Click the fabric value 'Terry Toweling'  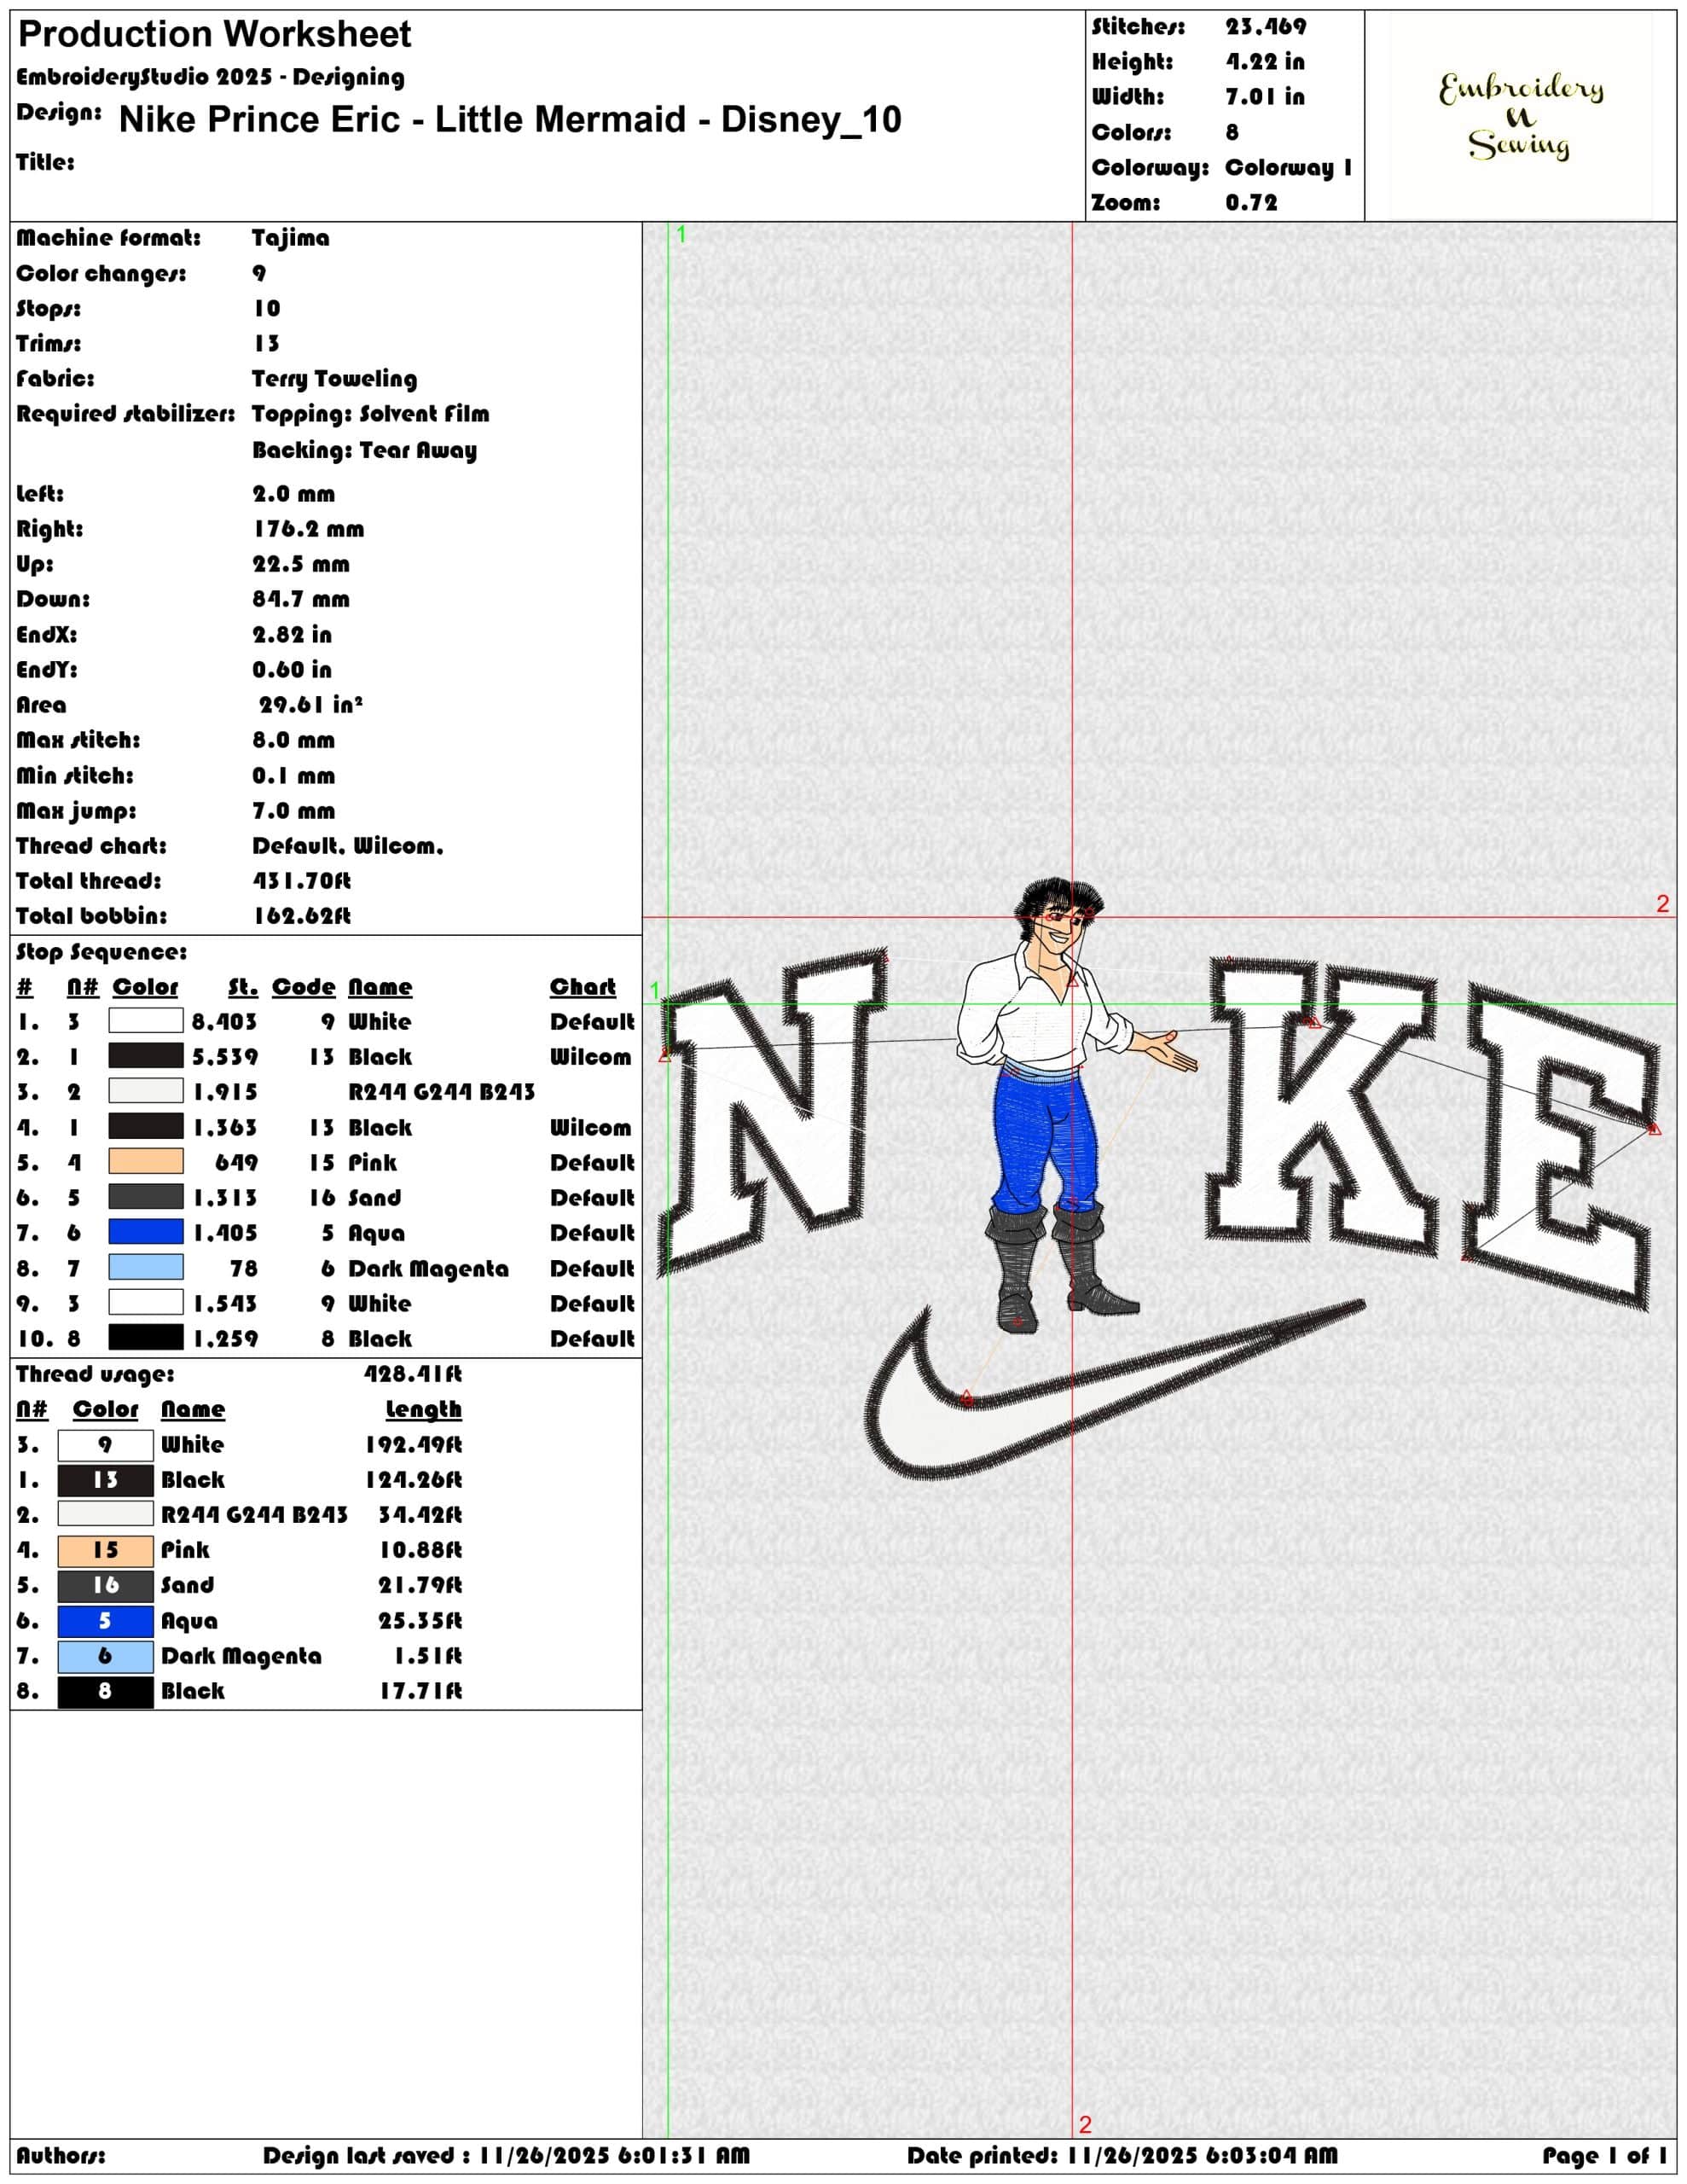point(335,379)
